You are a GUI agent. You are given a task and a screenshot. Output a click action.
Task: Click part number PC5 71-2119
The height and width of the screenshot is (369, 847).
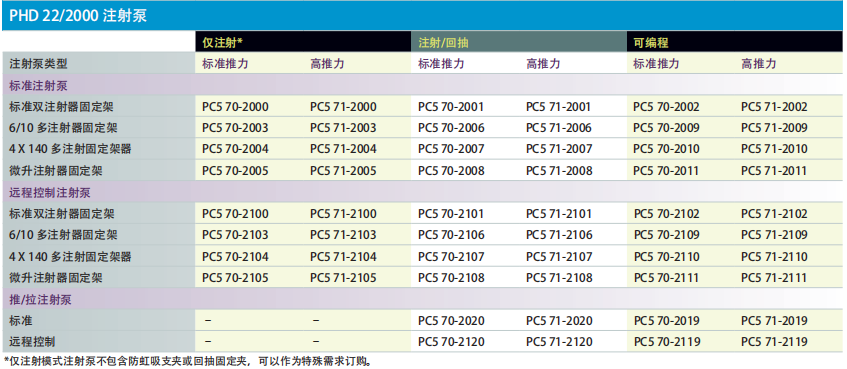coord(774,343)
